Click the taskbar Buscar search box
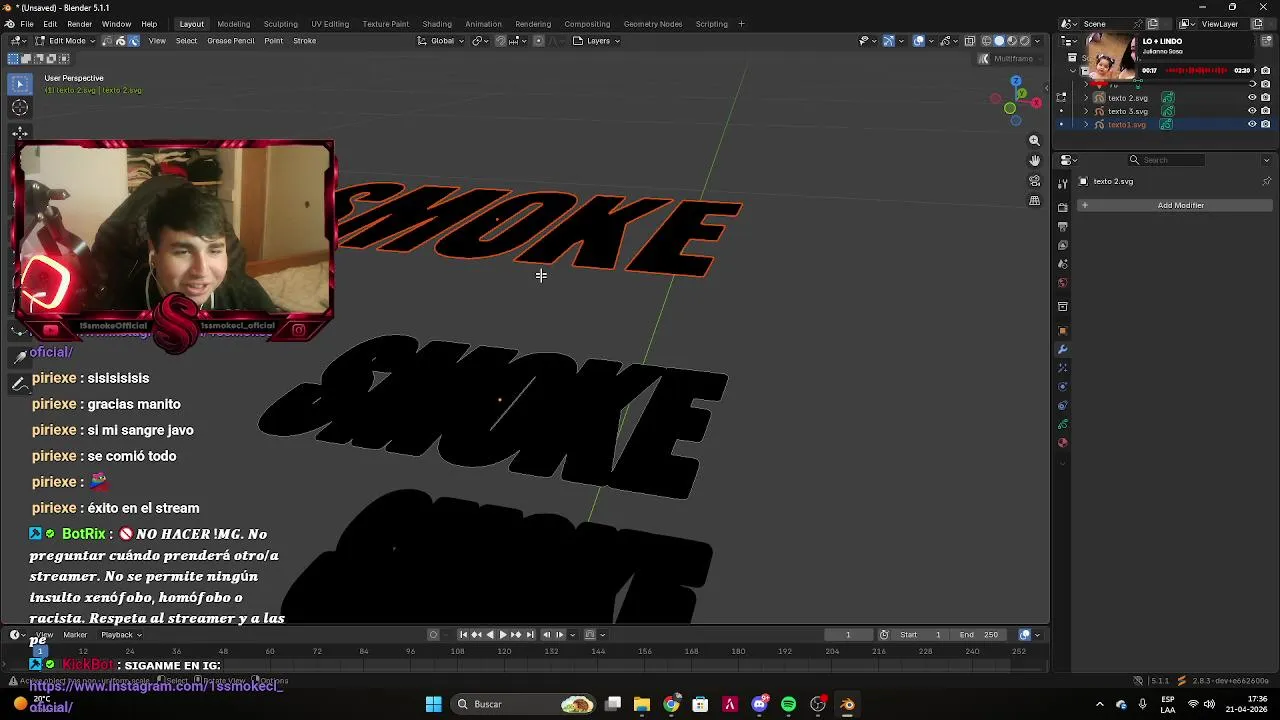The image size is (1280, 720). pyautogui.click(x=524, y=704)
